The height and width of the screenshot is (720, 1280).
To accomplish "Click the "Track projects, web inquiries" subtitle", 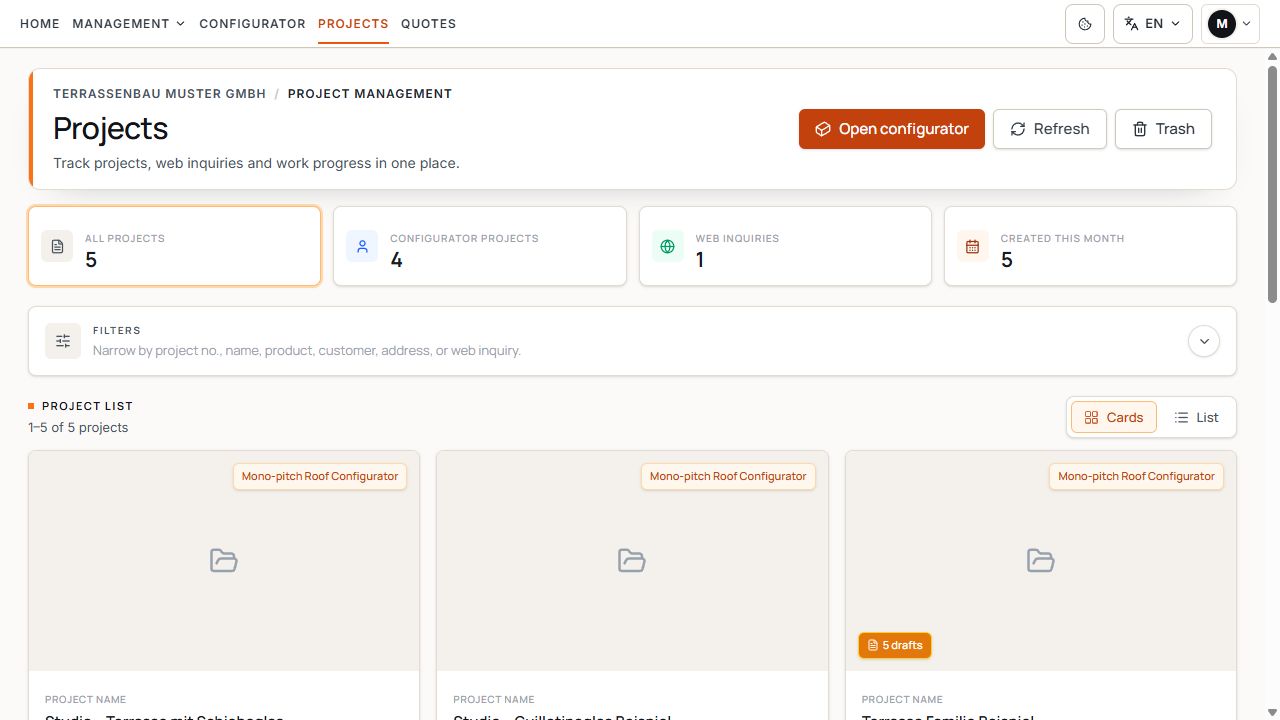I will pos(256,163).
